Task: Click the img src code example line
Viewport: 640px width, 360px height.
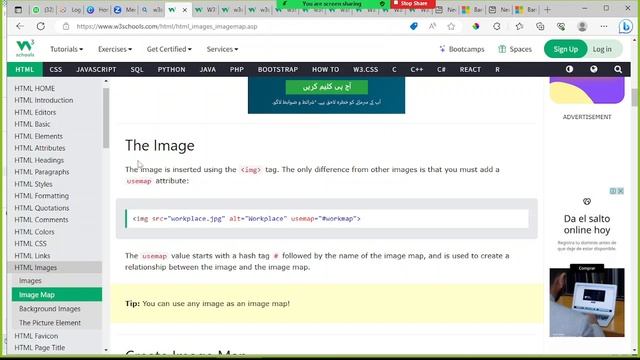Action: [247, 219]
